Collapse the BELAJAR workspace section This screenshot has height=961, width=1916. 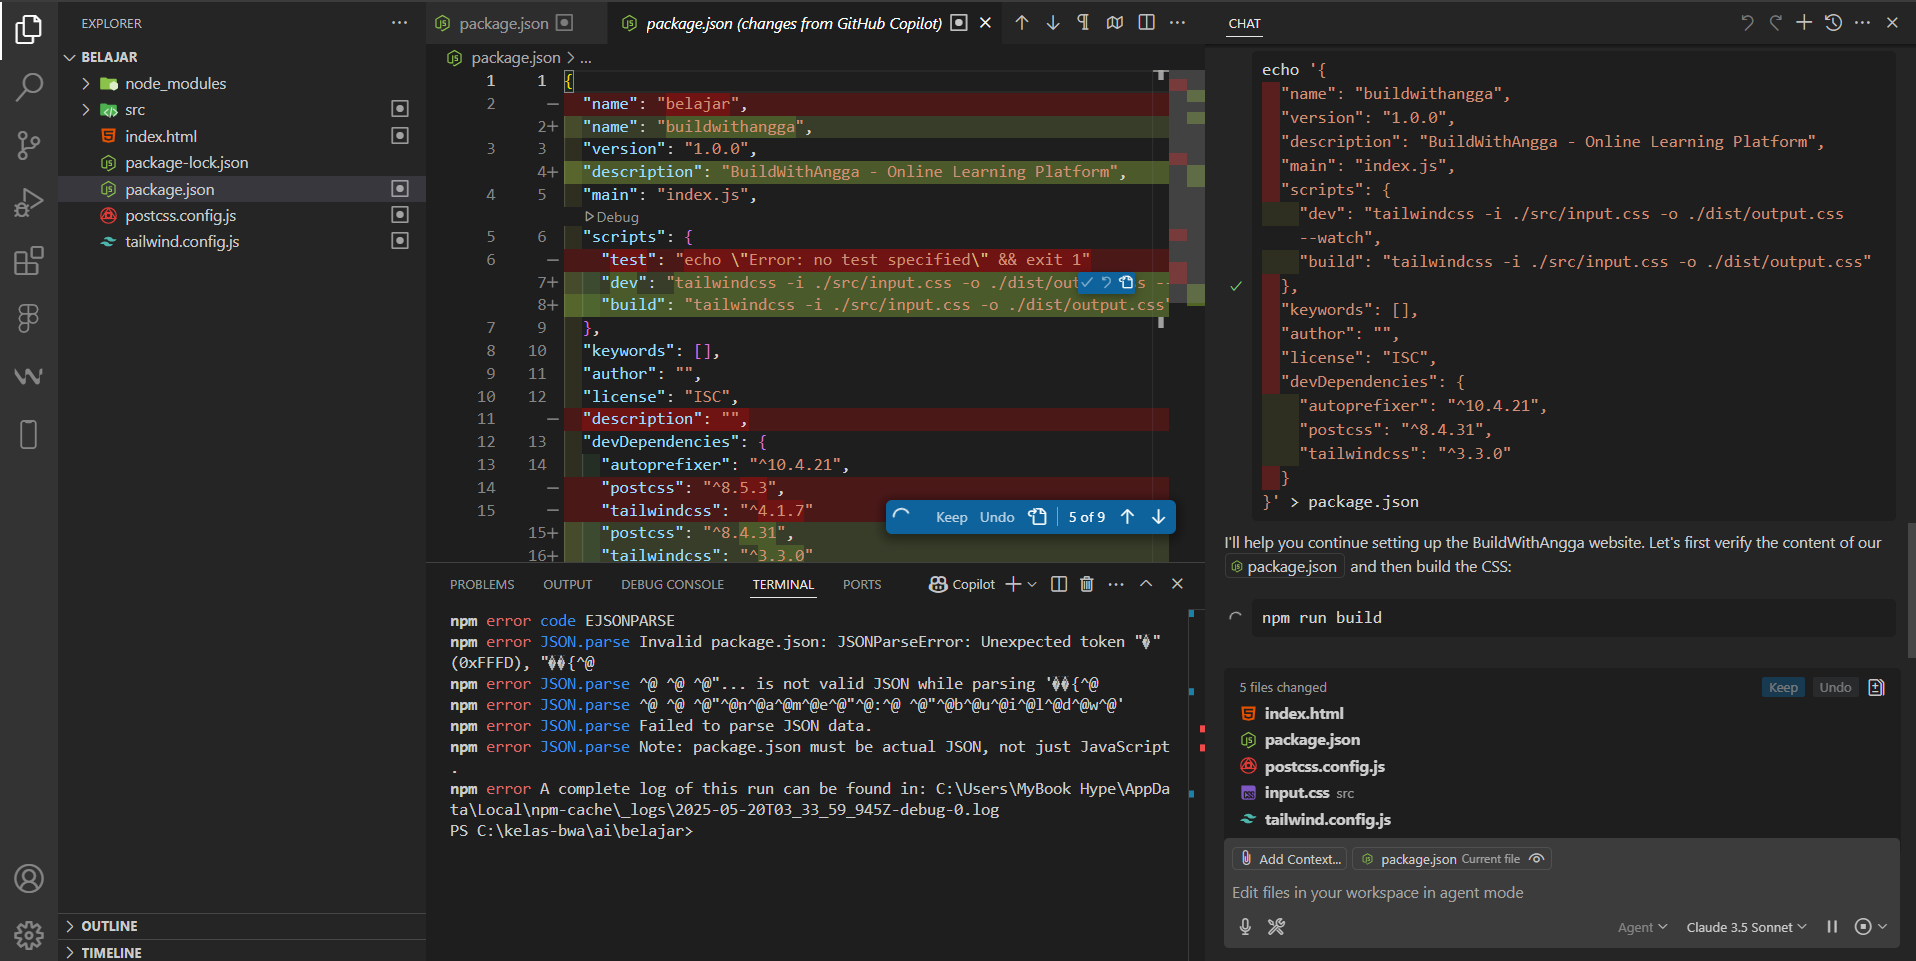tap(70, 57)
